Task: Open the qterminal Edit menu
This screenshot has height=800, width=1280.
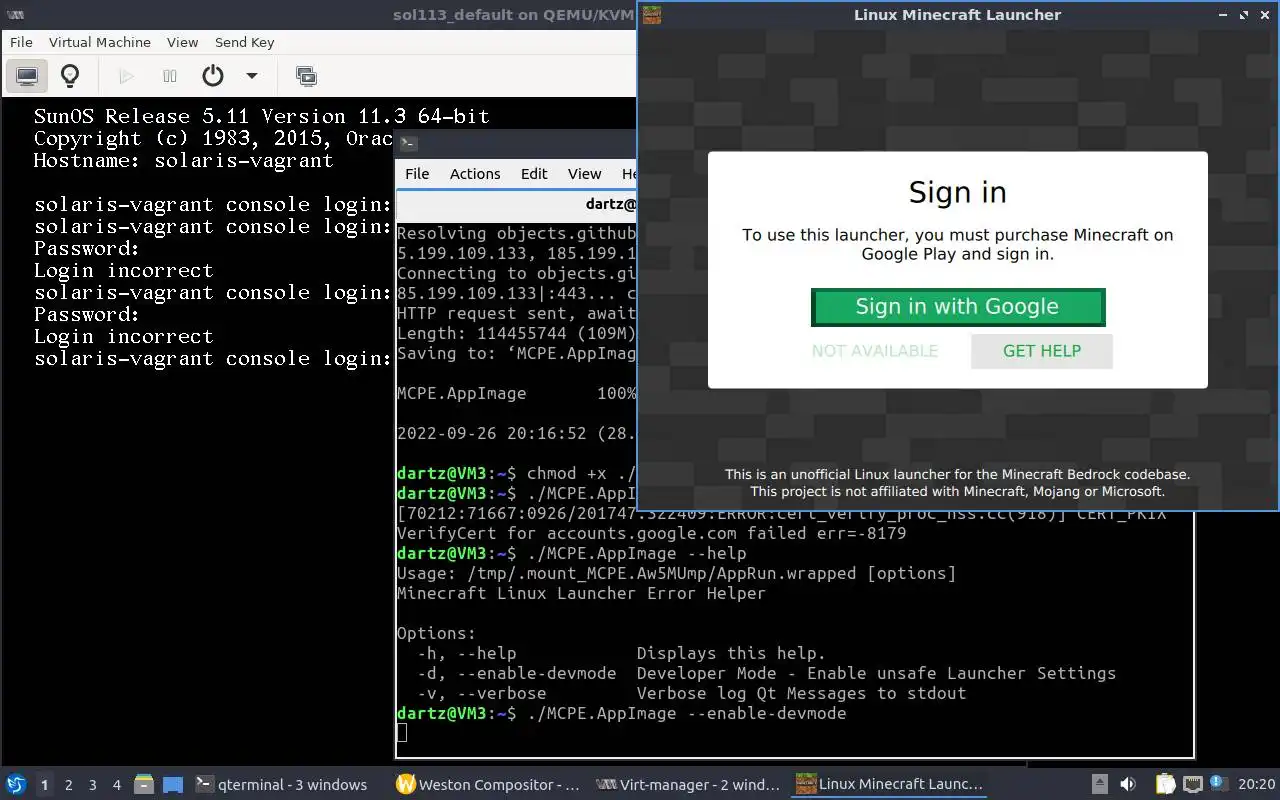Action: click(534, 173)
